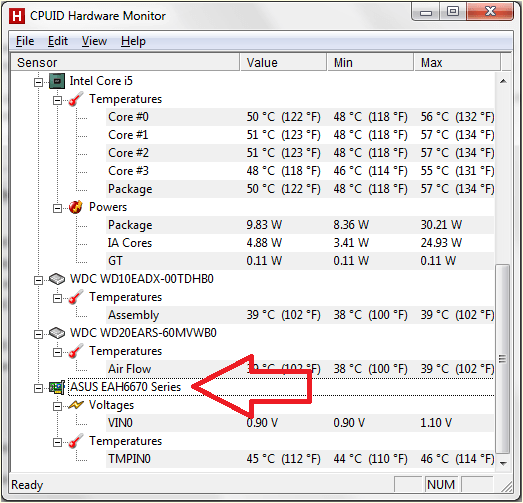Image resolution: width=523 pixels, height=503 pixels.
Task: Click the WD20EARS hard drive icon
Action: [57, 333]
